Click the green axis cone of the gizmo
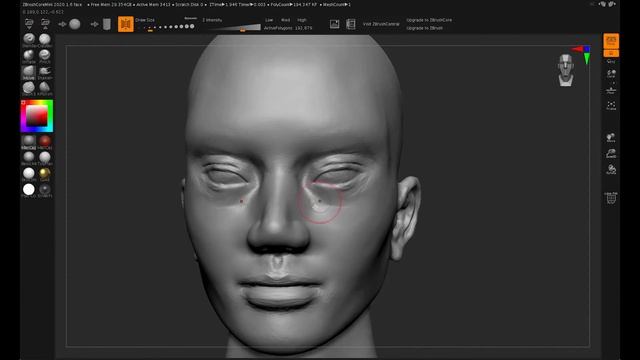The width and height of the screenshot is (640, 360). point(587,59)
